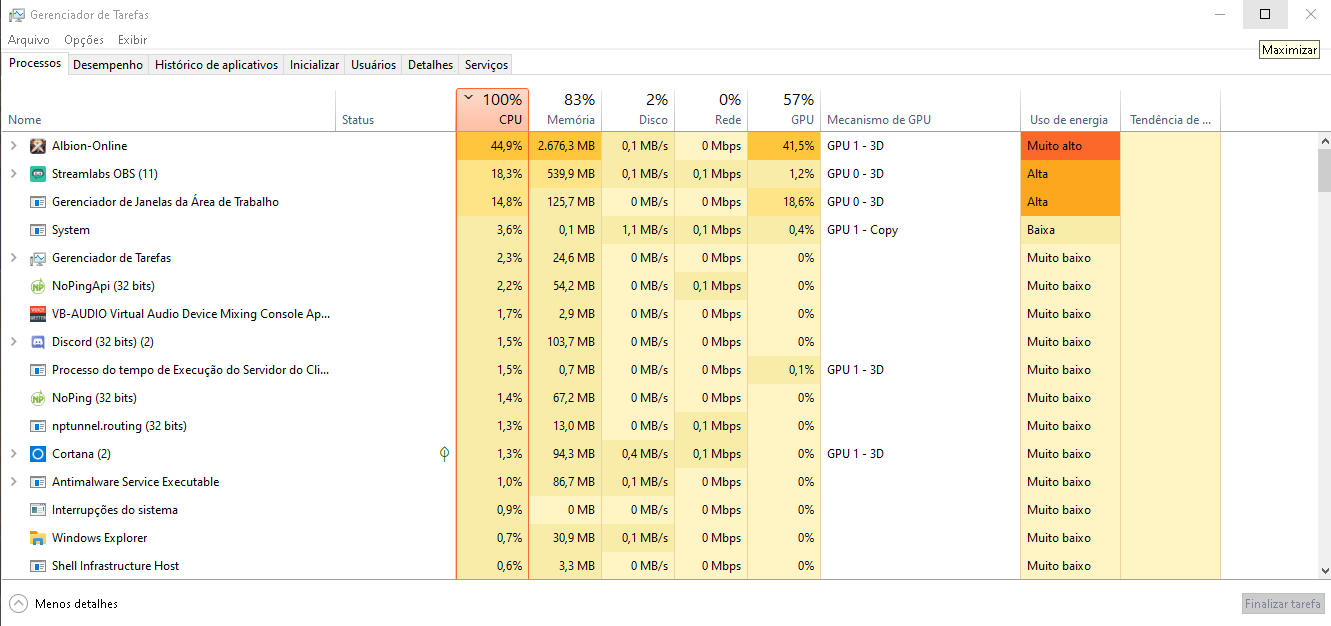Go to the Usuários tab
1331x626 pixels.
click(x=374, y=65)
